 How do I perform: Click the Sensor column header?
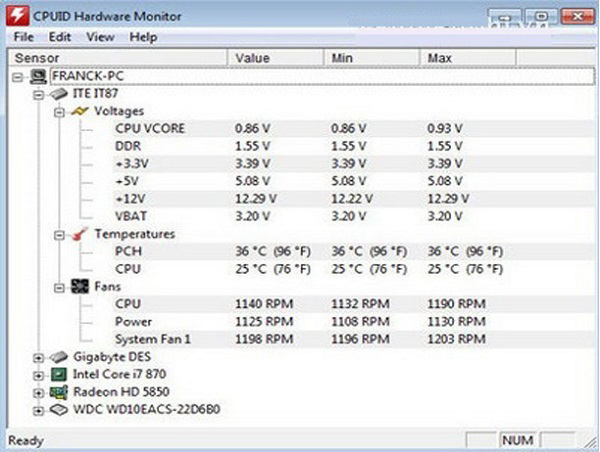point(117,58)
